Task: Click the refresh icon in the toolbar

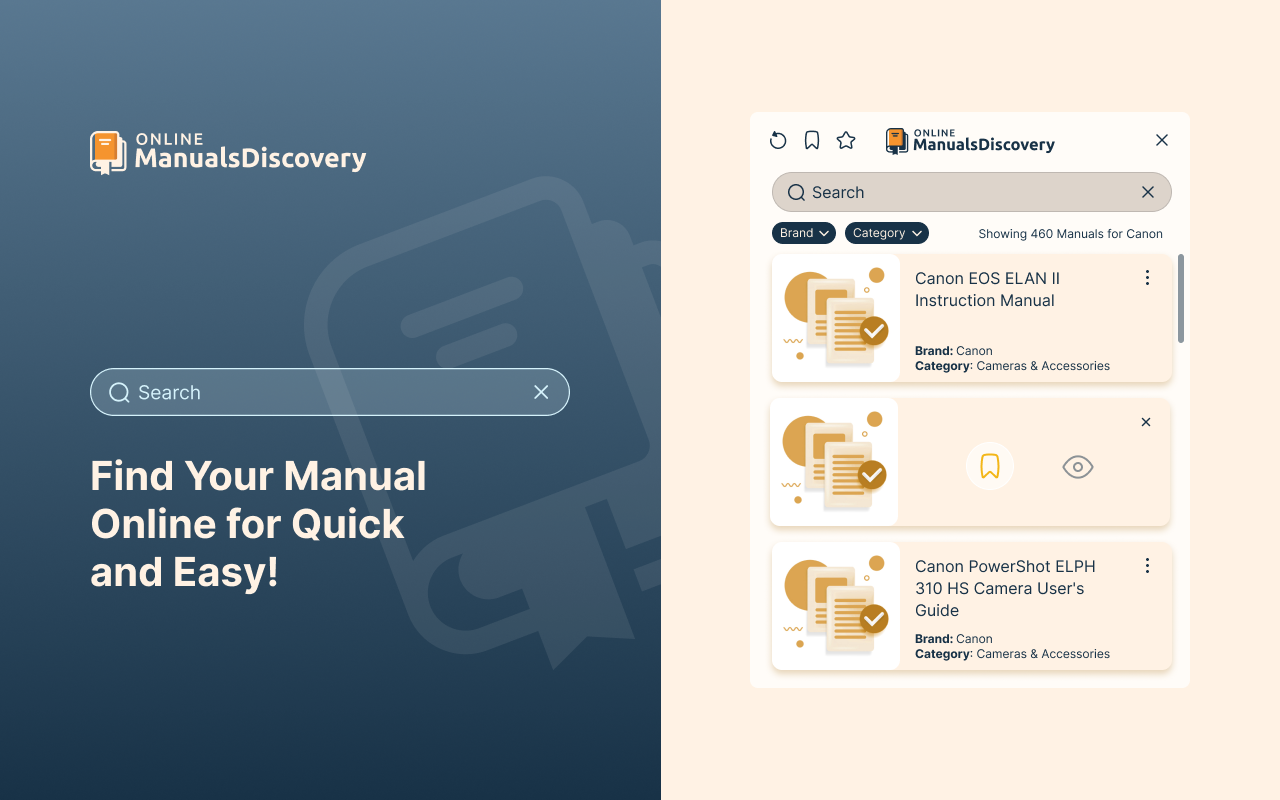Action: tap(778, 140)
